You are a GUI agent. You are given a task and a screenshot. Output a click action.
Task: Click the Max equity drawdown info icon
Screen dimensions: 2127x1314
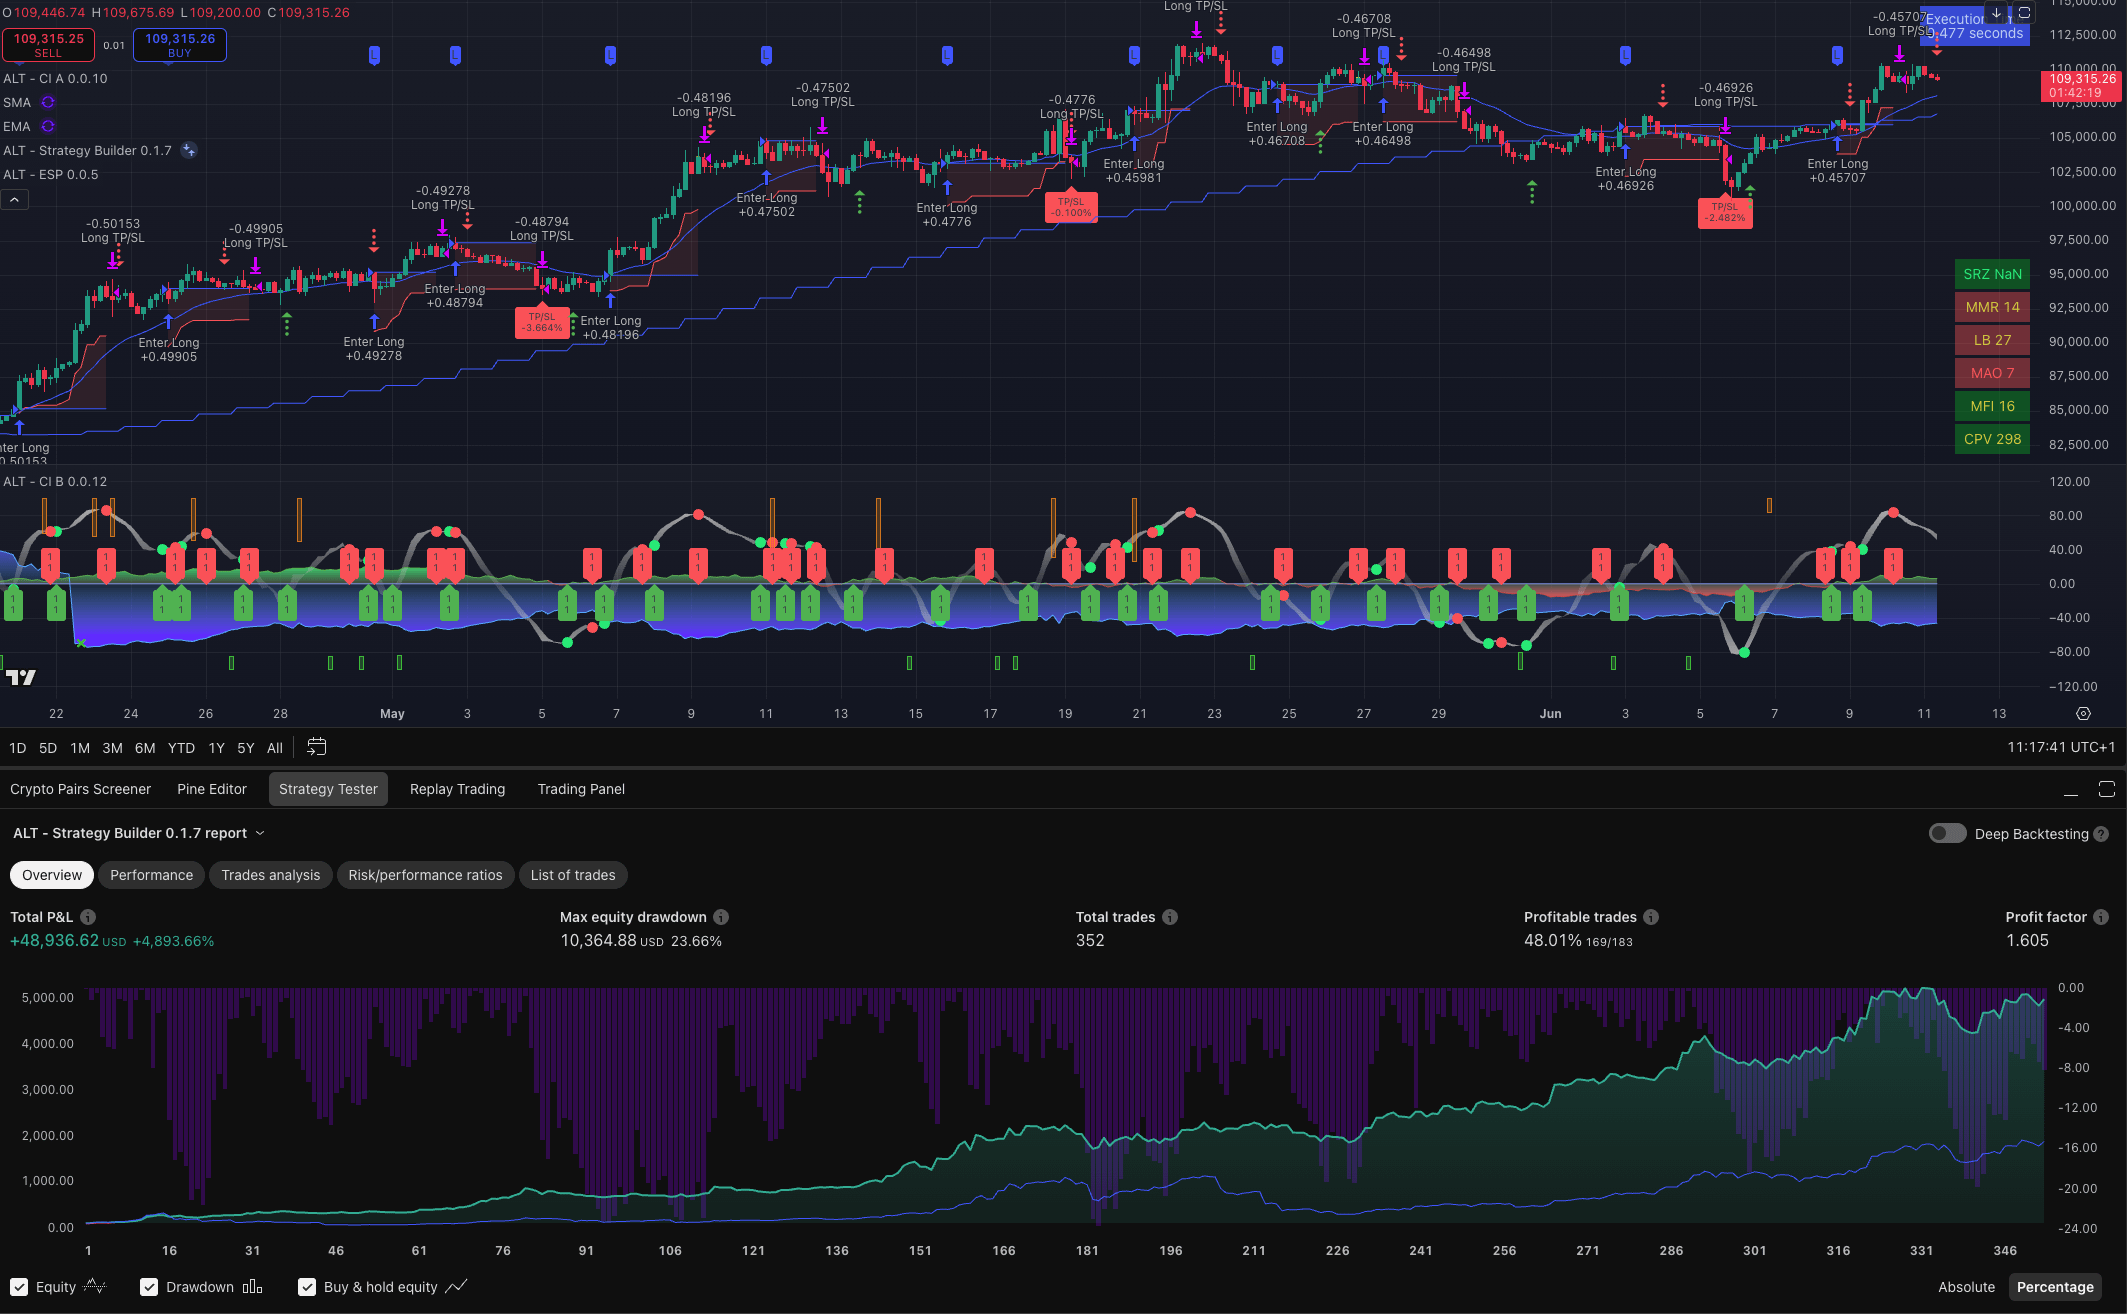(722, 917)
